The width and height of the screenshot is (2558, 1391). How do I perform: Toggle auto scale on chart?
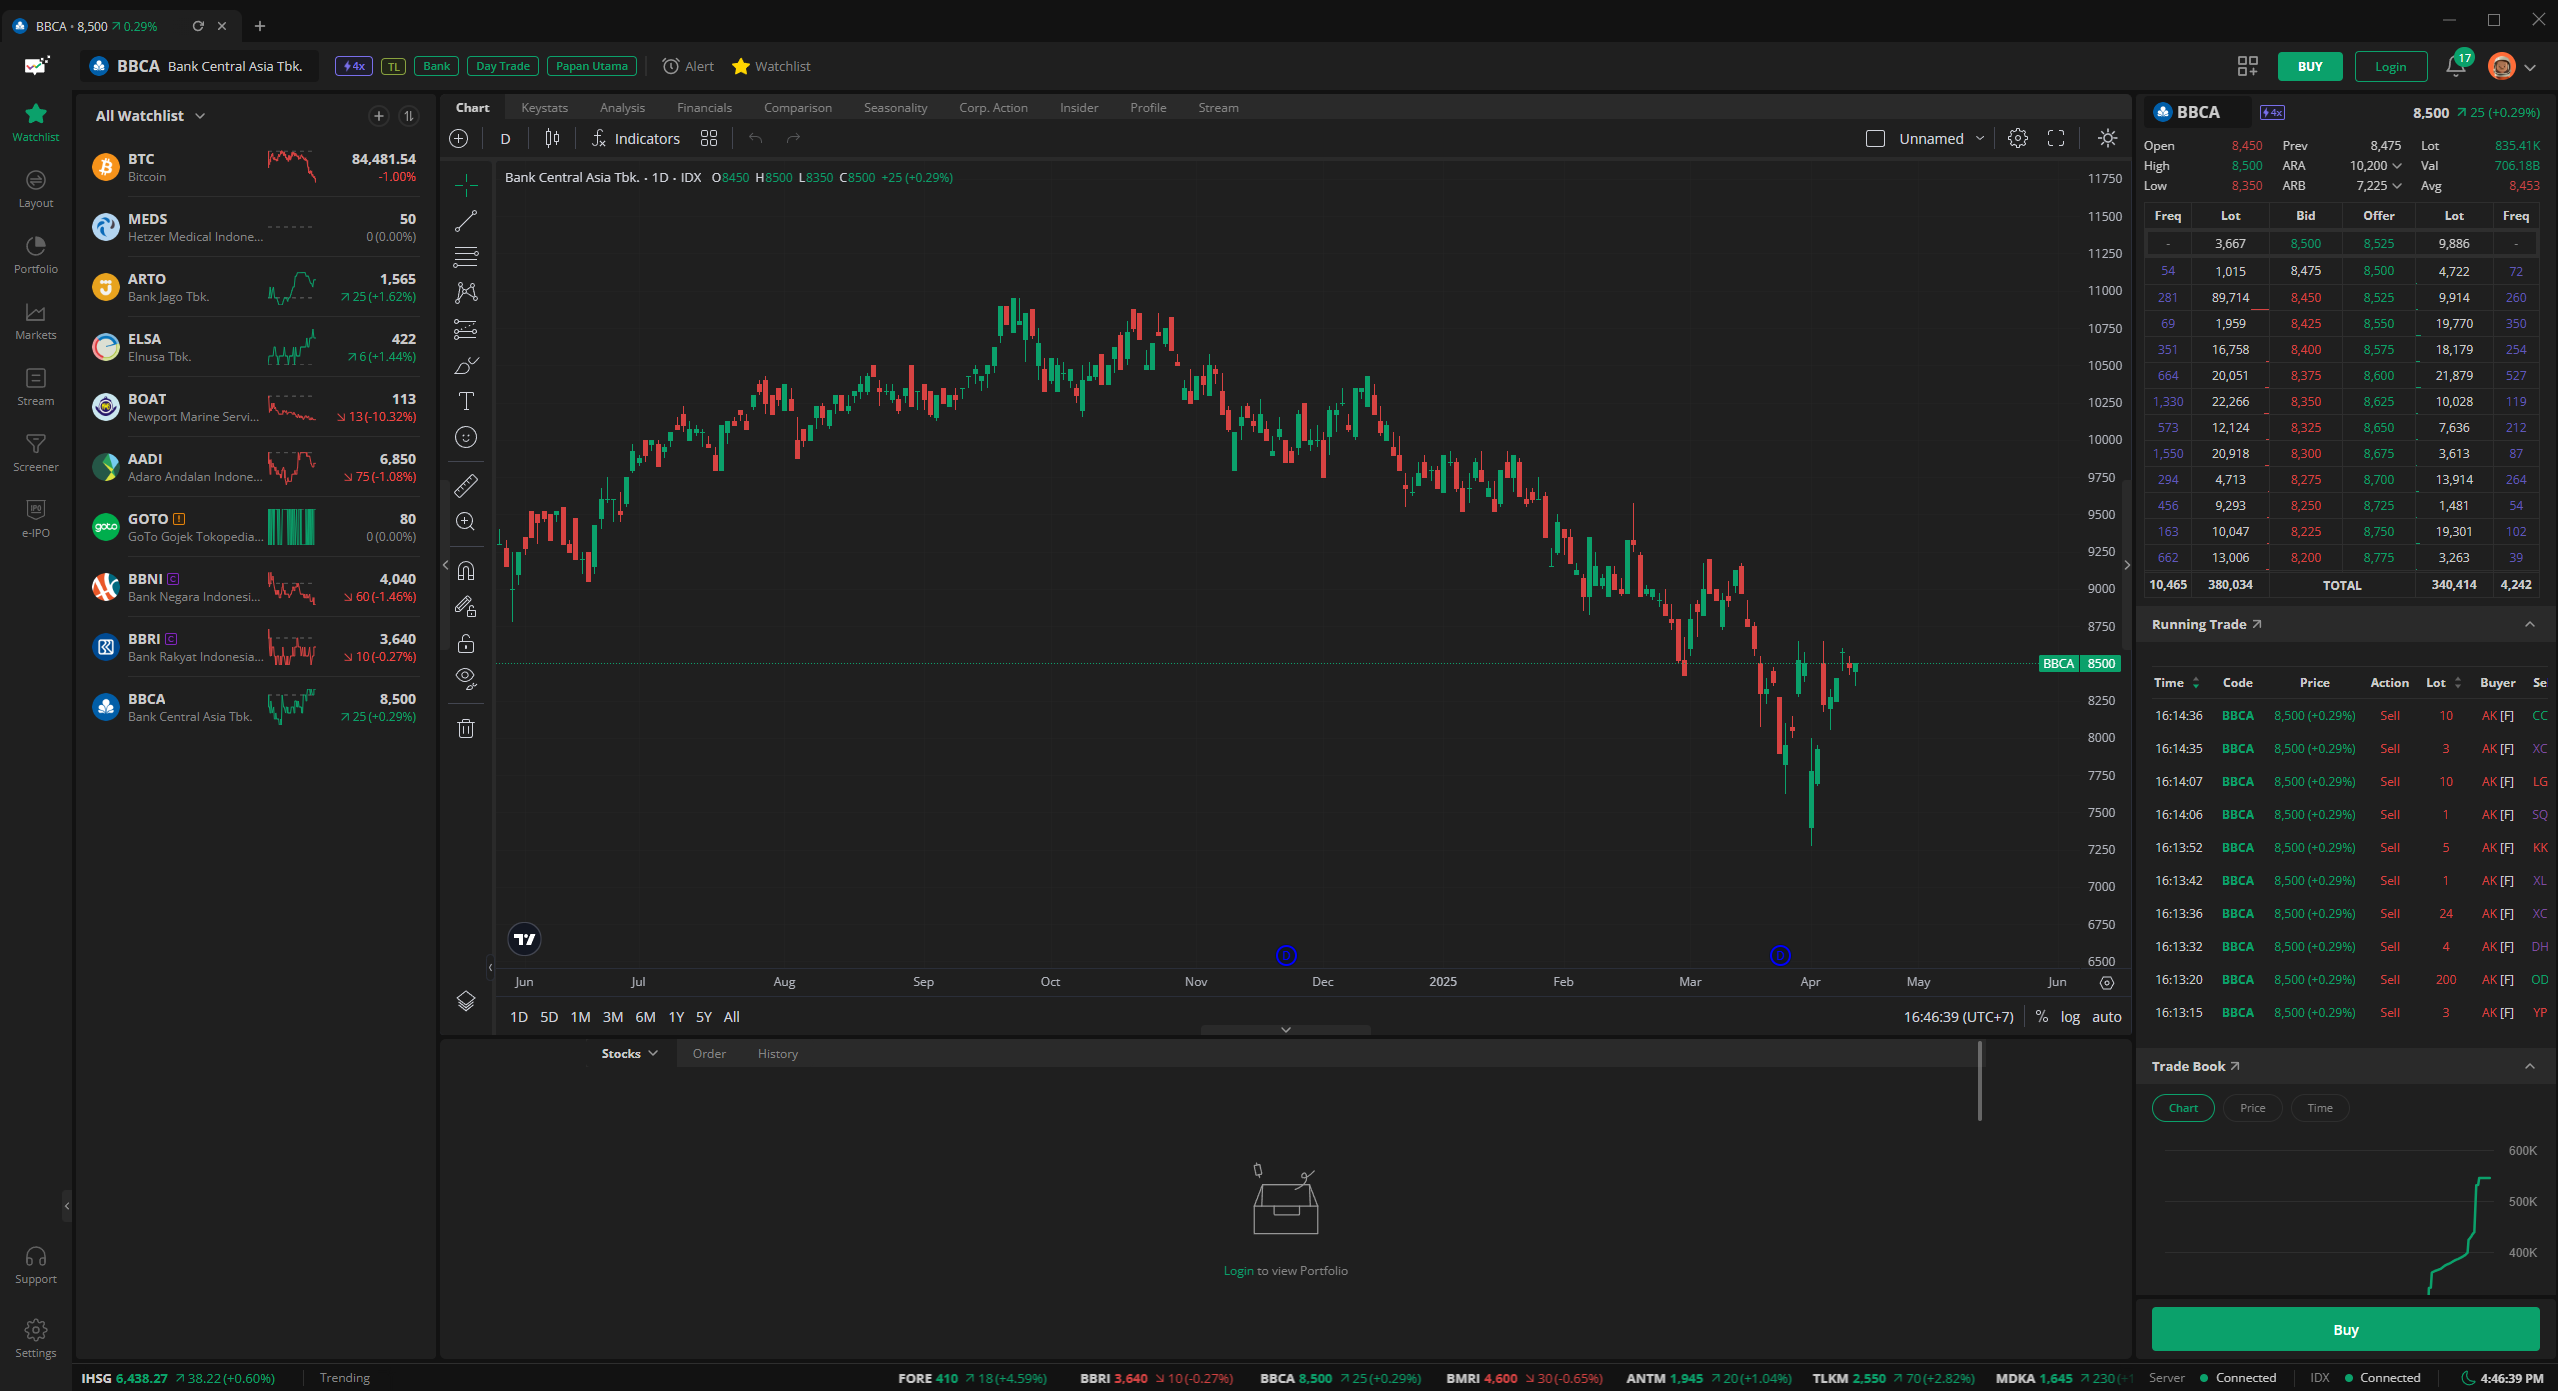coord(2107,1017)
